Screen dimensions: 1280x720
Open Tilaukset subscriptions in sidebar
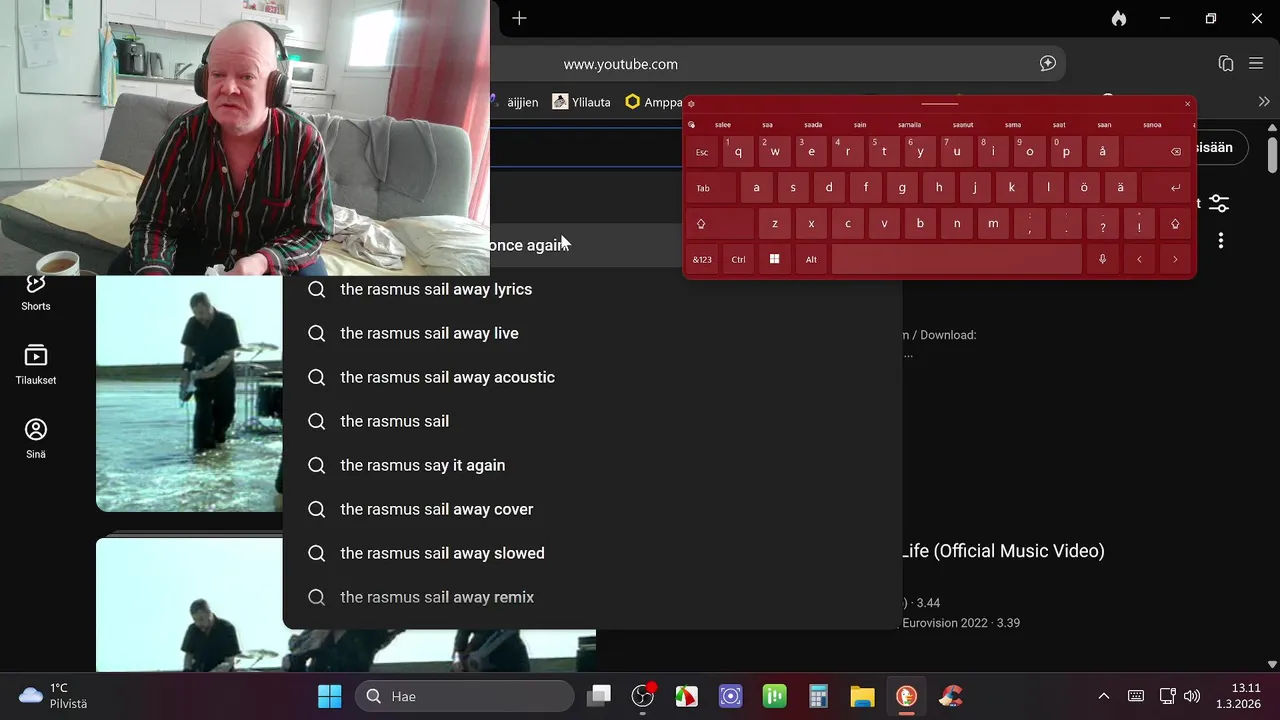[x=36, y=365]
